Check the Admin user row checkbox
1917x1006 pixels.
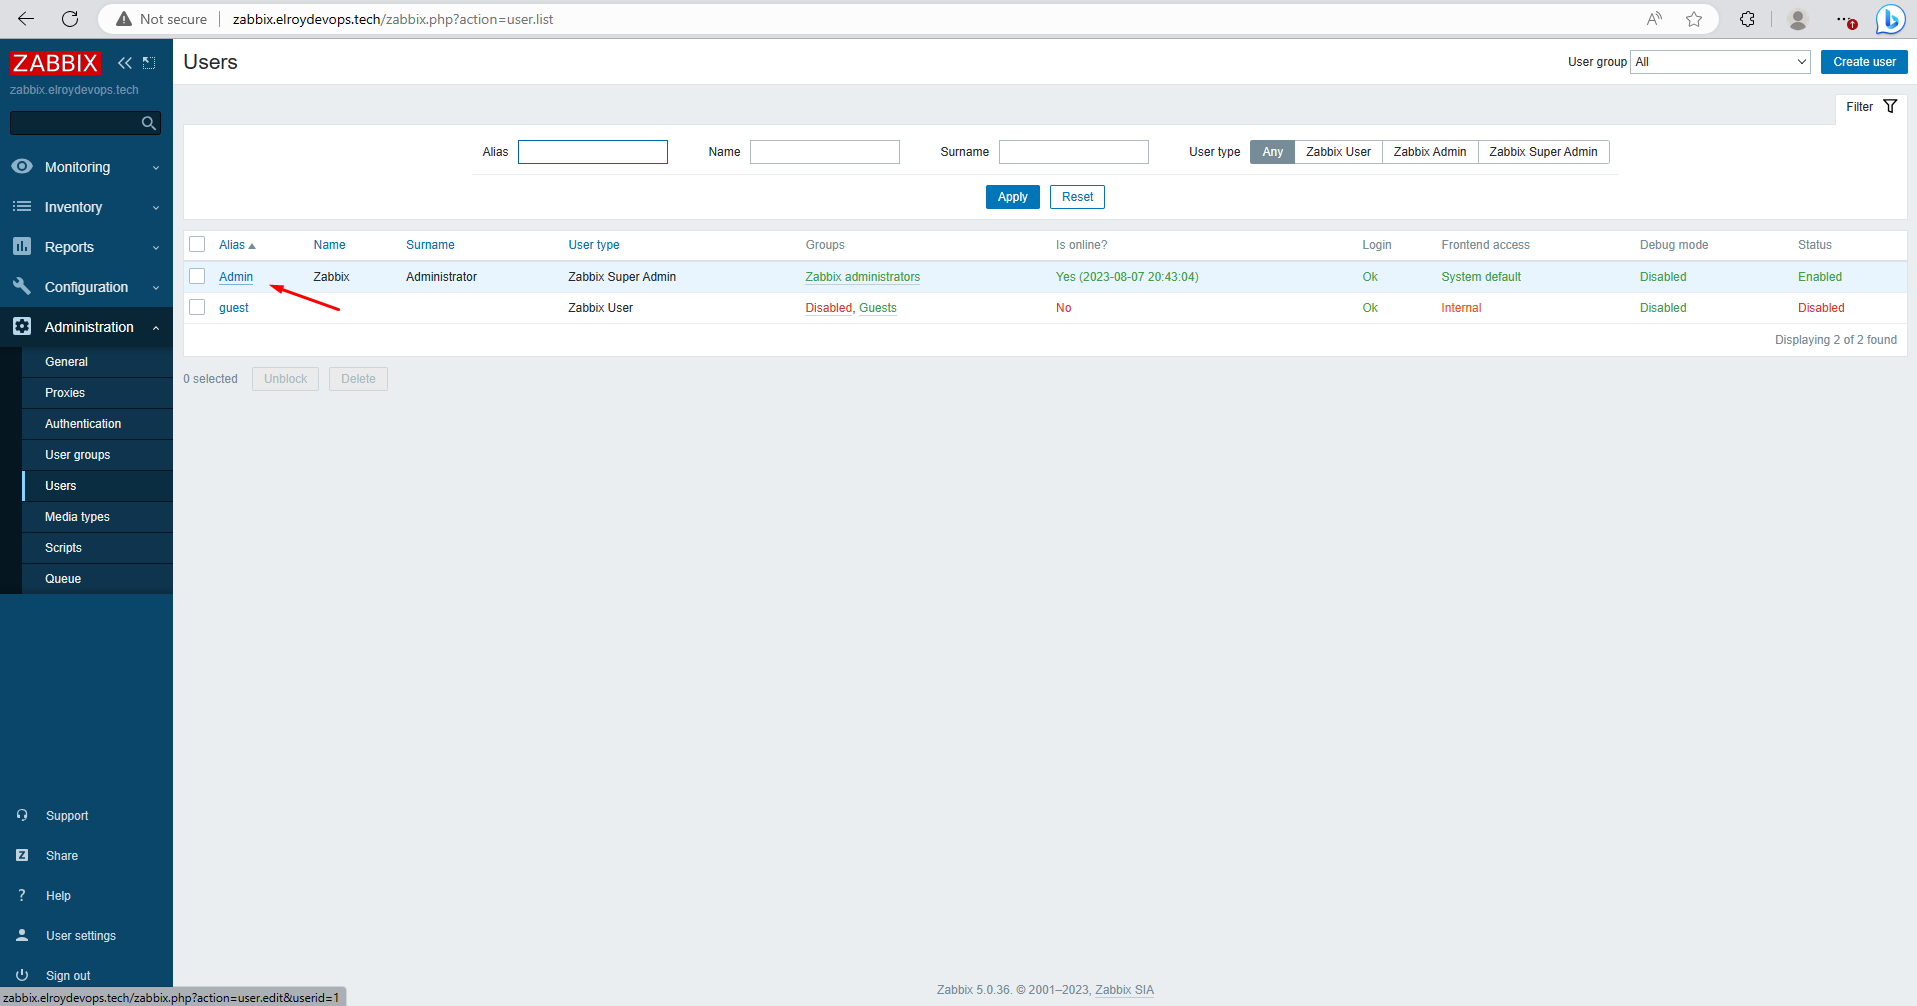click(197, 276)
